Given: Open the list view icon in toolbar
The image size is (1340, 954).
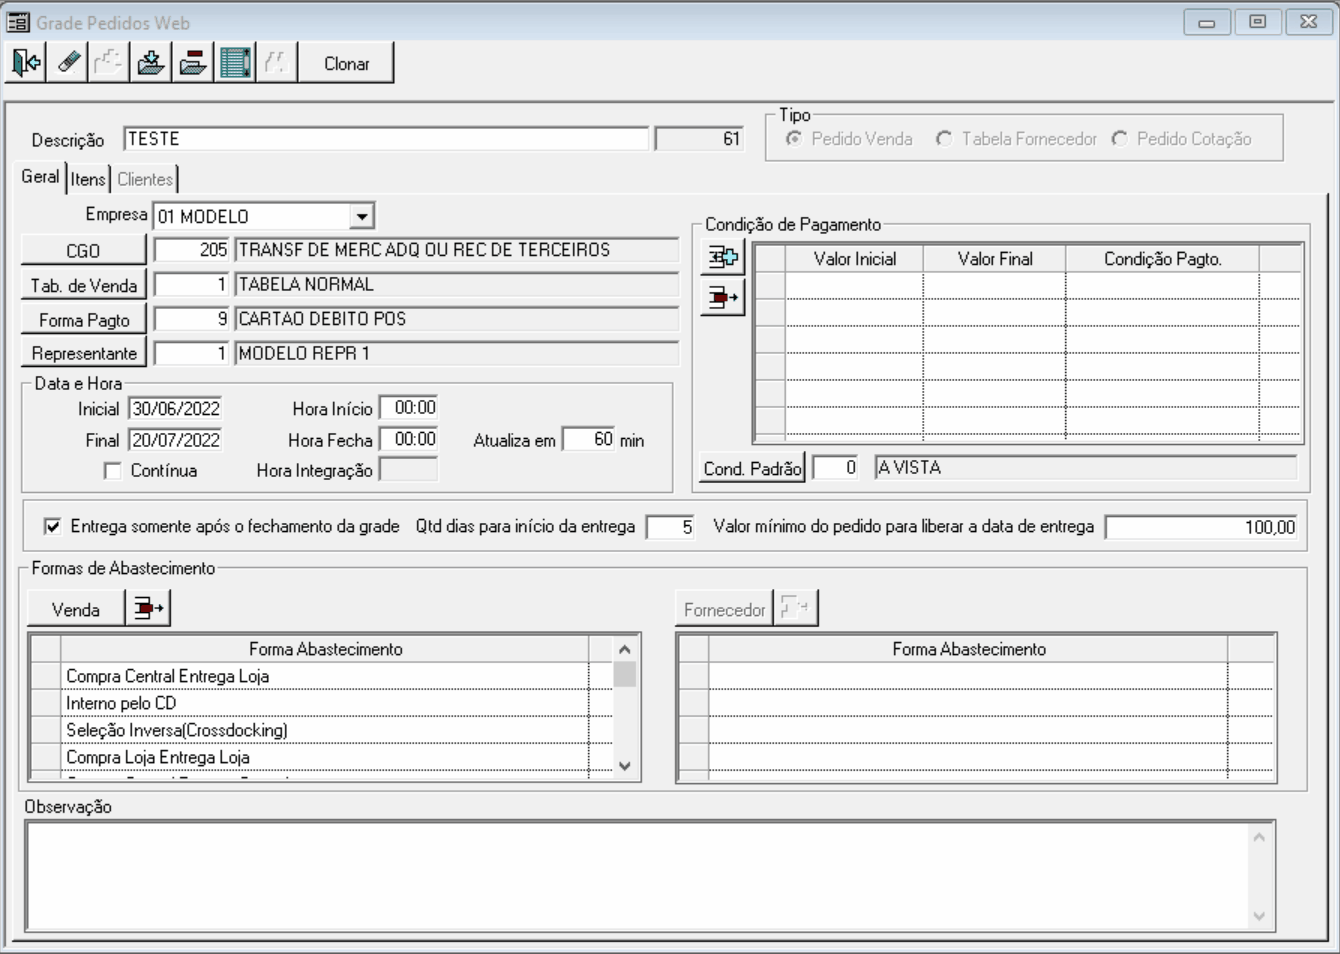Looking at the screenshot, I should 235,63.
